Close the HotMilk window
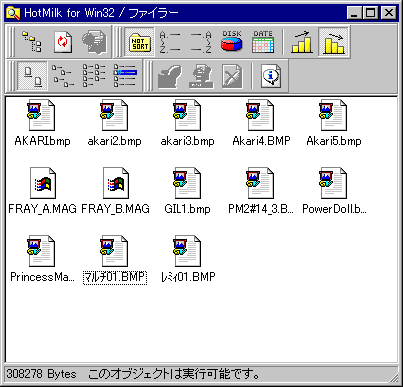Image resolution: width=403 pixels, height=387 pixels. click(x=389, y=13)
